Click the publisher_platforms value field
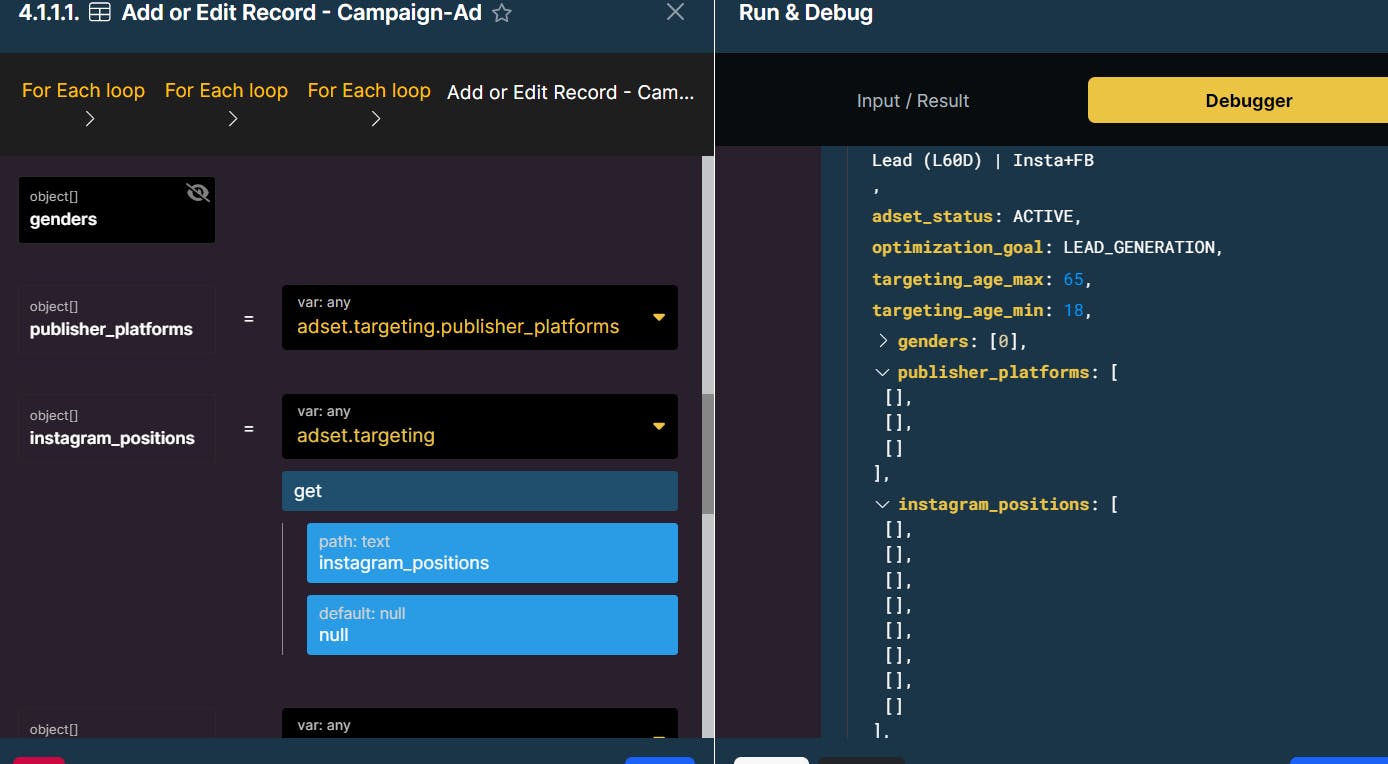1388x764 pixels. click(x=480, y=317)
